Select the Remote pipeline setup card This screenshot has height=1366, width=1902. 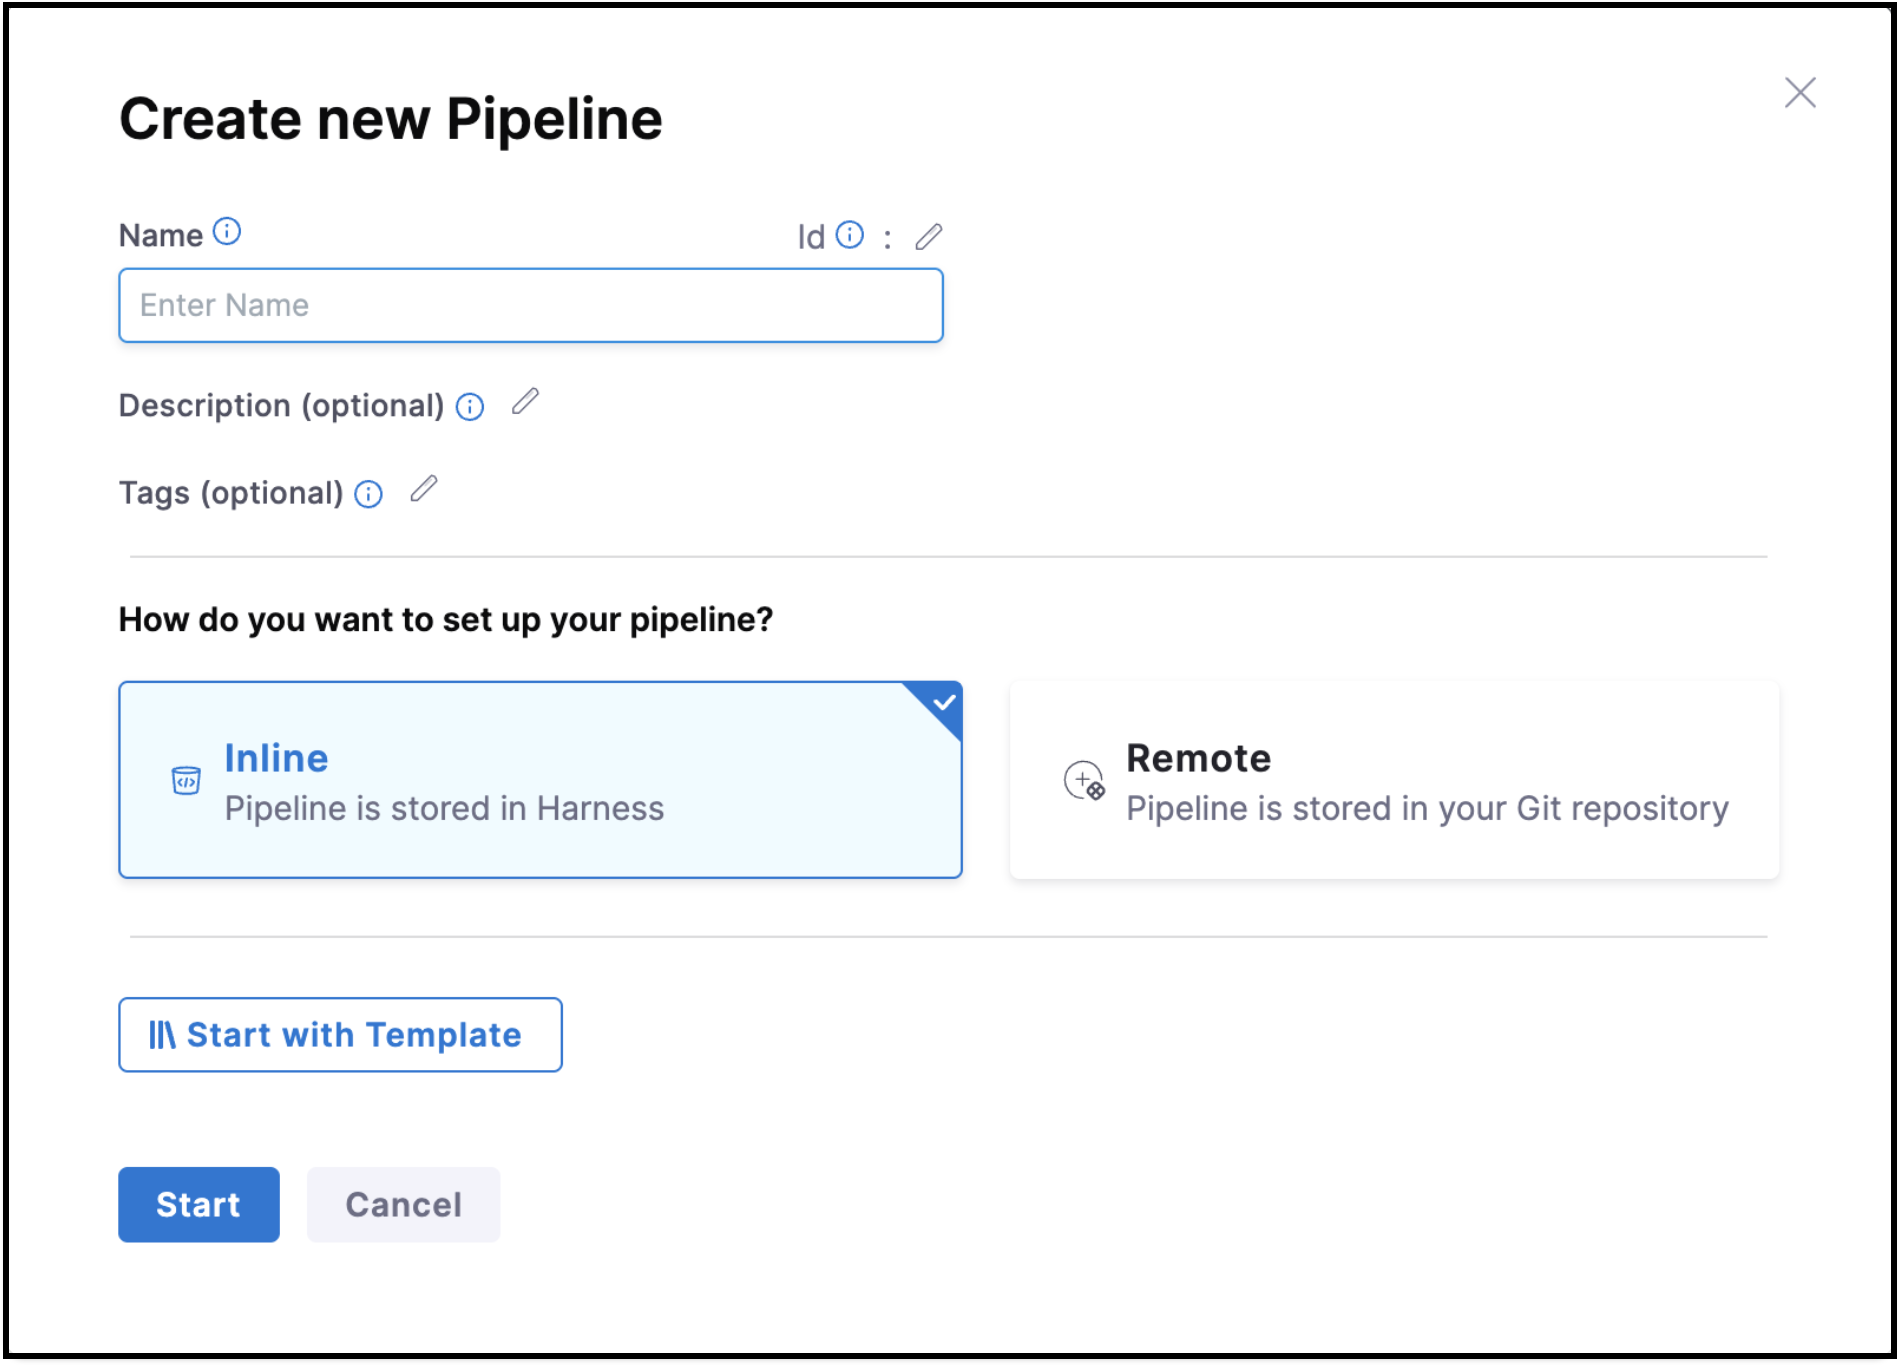[1394, 780]
